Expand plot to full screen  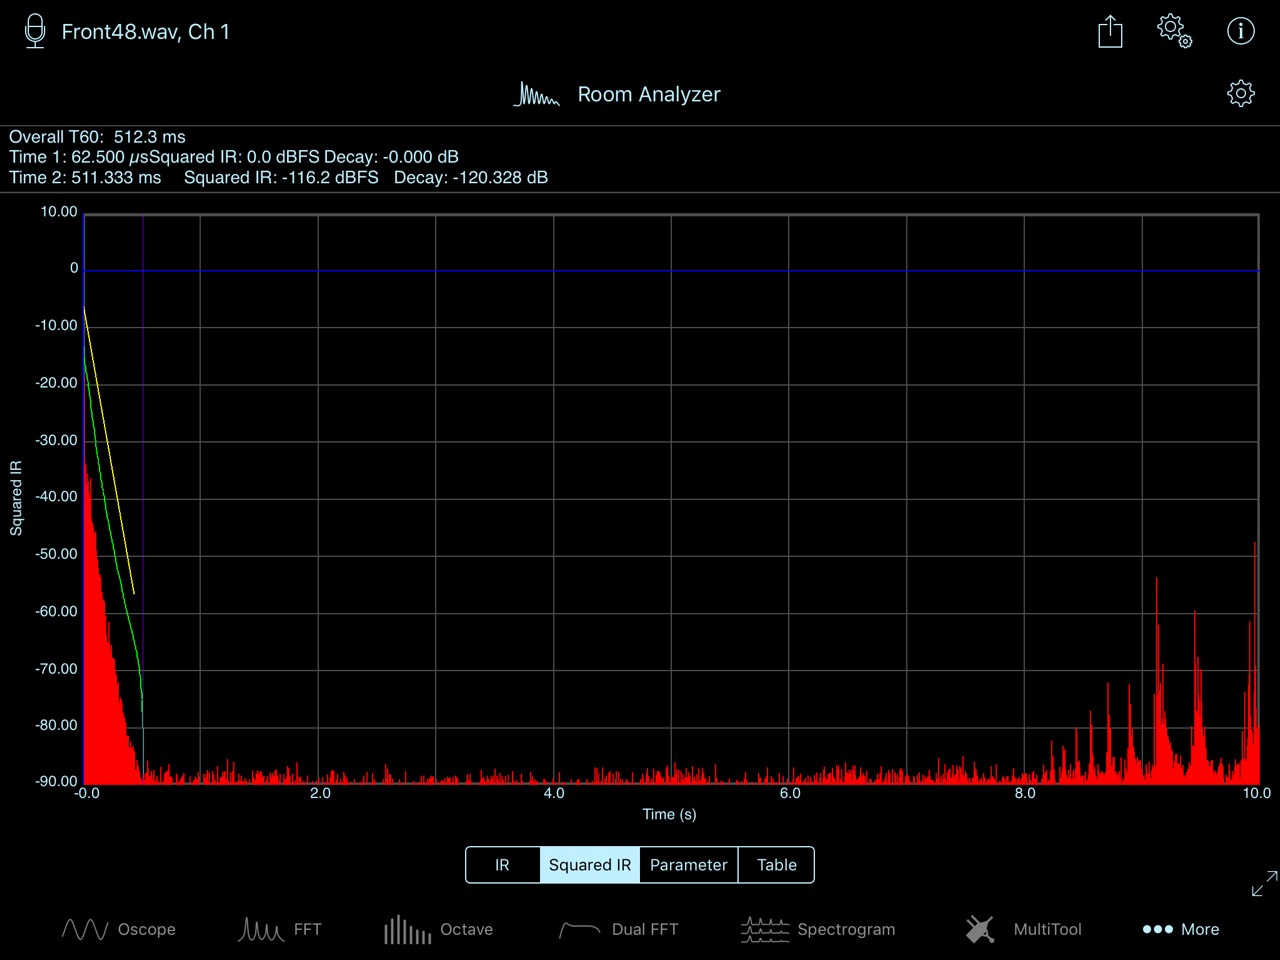click(x=1264, y=883)
